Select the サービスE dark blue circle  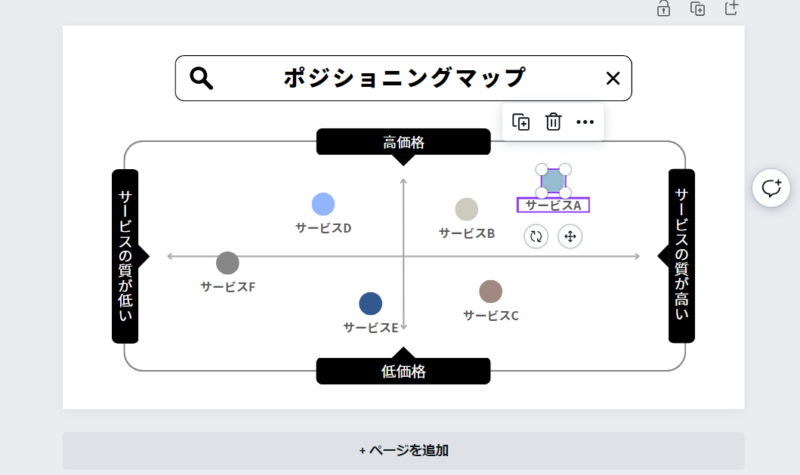tap(370, 304)
